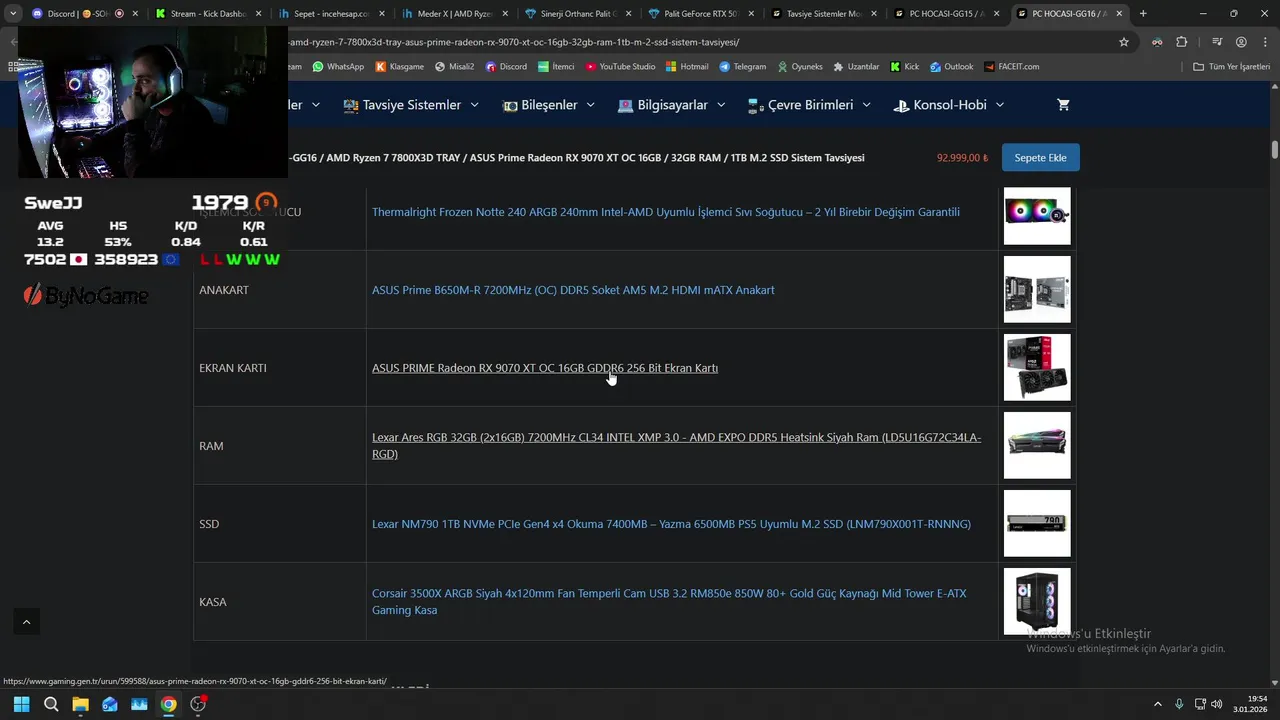Open the Telegram bookmark

(742, 66)
